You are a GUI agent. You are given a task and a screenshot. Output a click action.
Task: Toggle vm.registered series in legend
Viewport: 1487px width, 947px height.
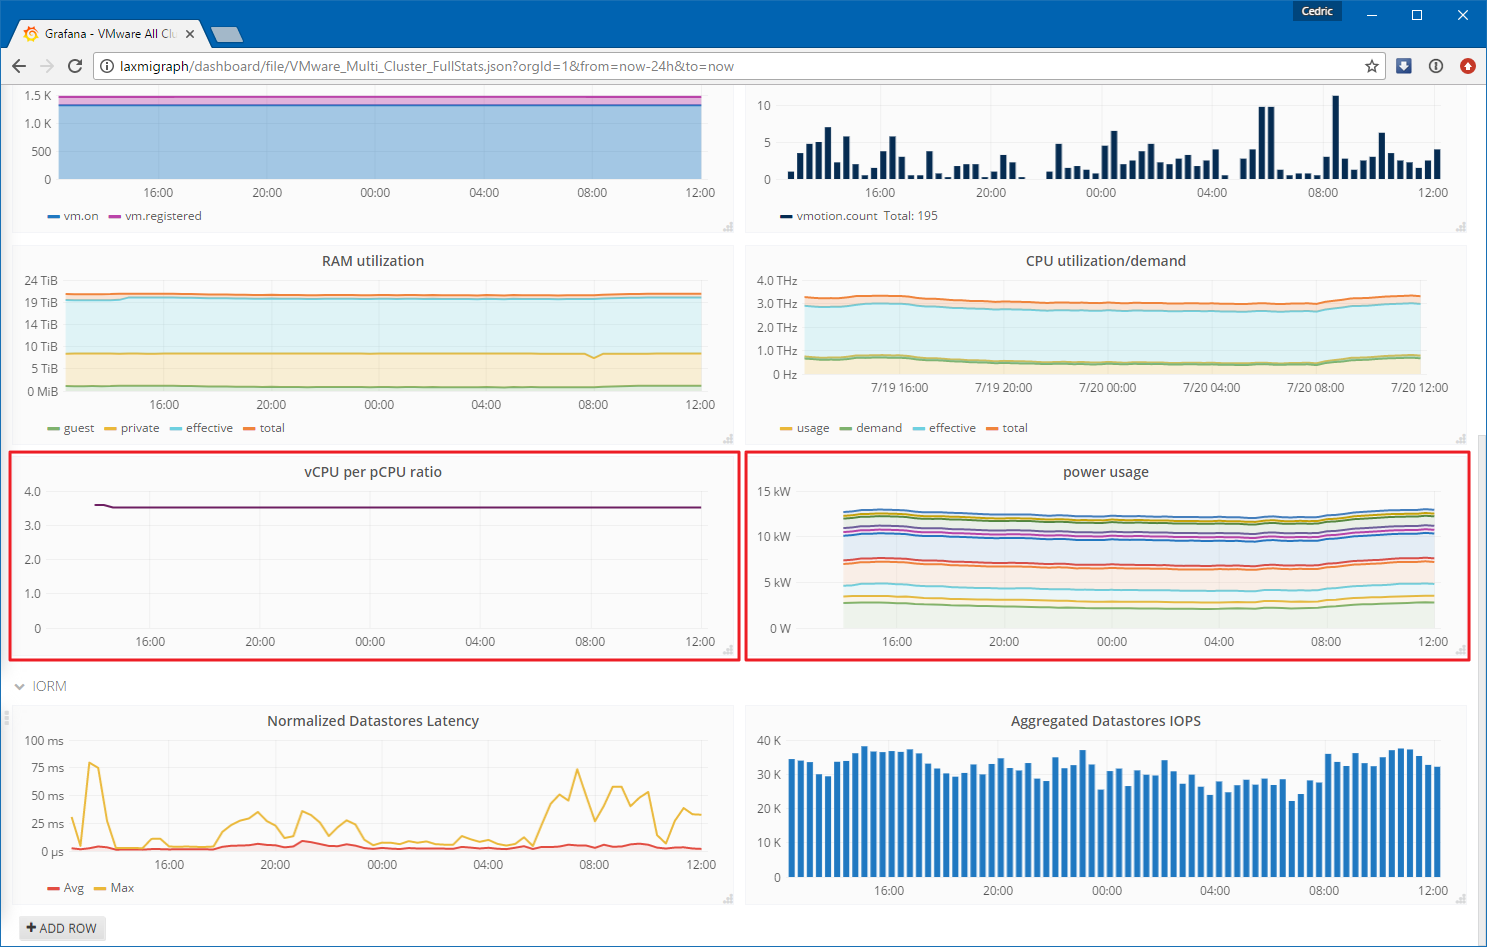[x=155, y=216]
